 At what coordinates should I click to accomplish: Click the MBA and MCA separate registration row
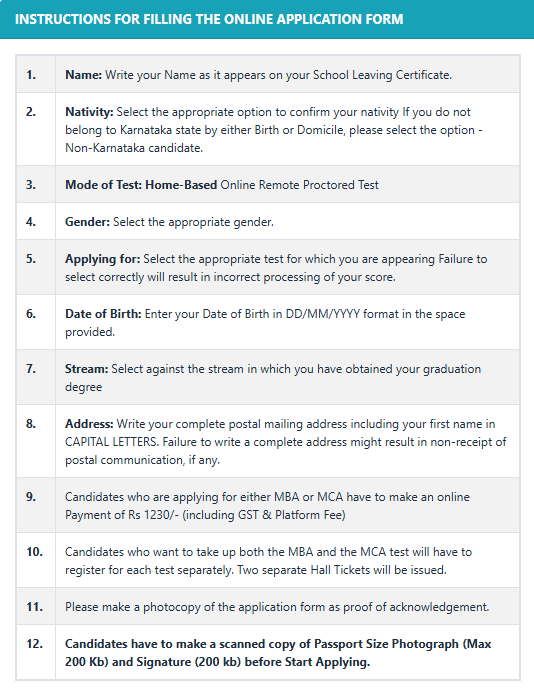268,560
